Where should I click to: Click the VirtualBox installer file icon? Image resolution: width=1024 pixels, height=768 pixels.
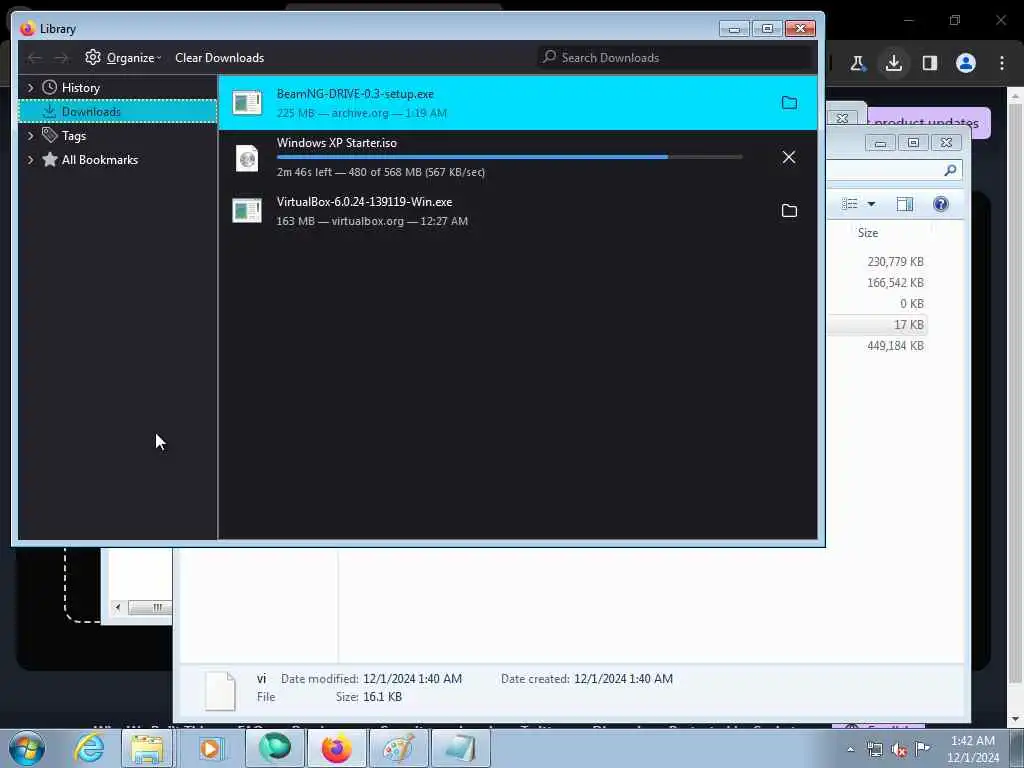coord(247,210)
